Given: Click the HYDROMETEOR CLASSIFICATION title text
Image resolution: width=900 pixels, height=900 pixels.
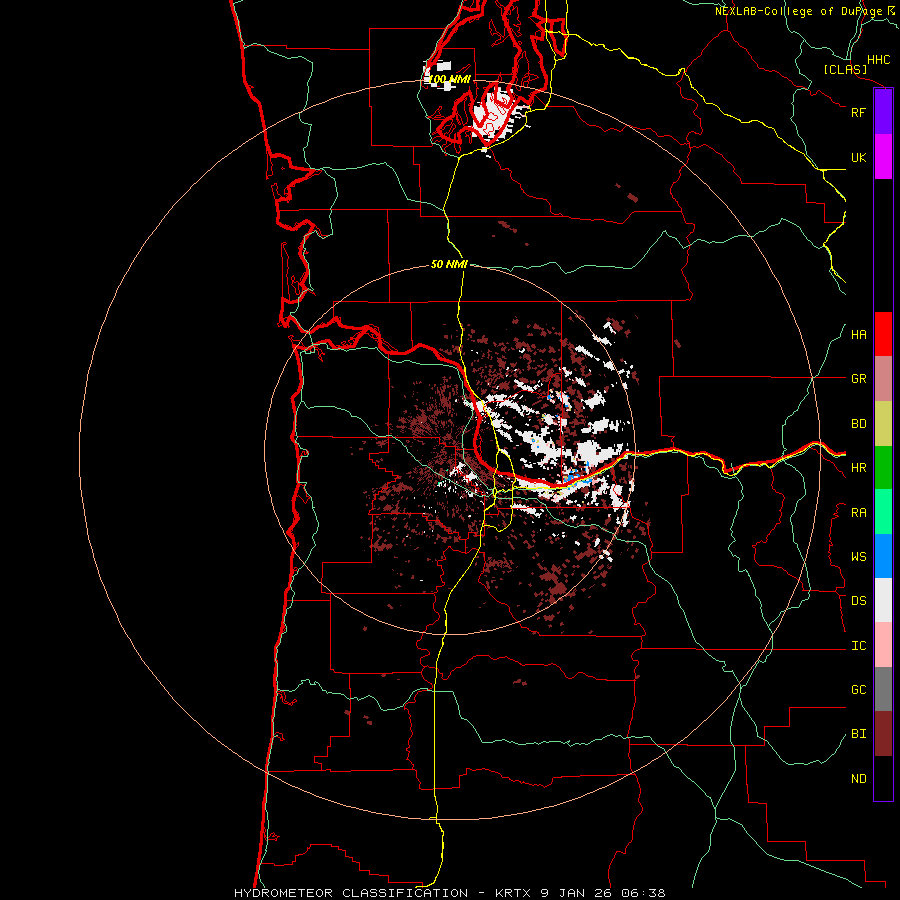Looking at the screenshot, I should coord(351,893).
